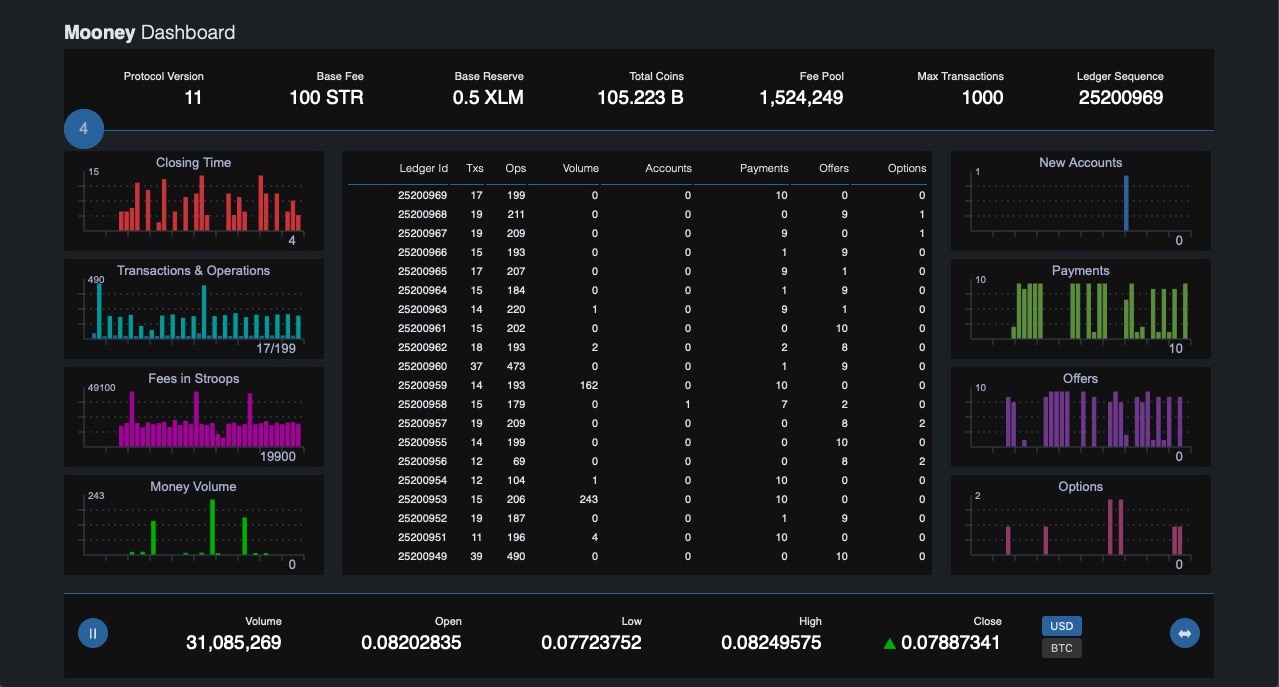Click the Options column header in table
Viewport: 1279px width, 687px height.
907,168
